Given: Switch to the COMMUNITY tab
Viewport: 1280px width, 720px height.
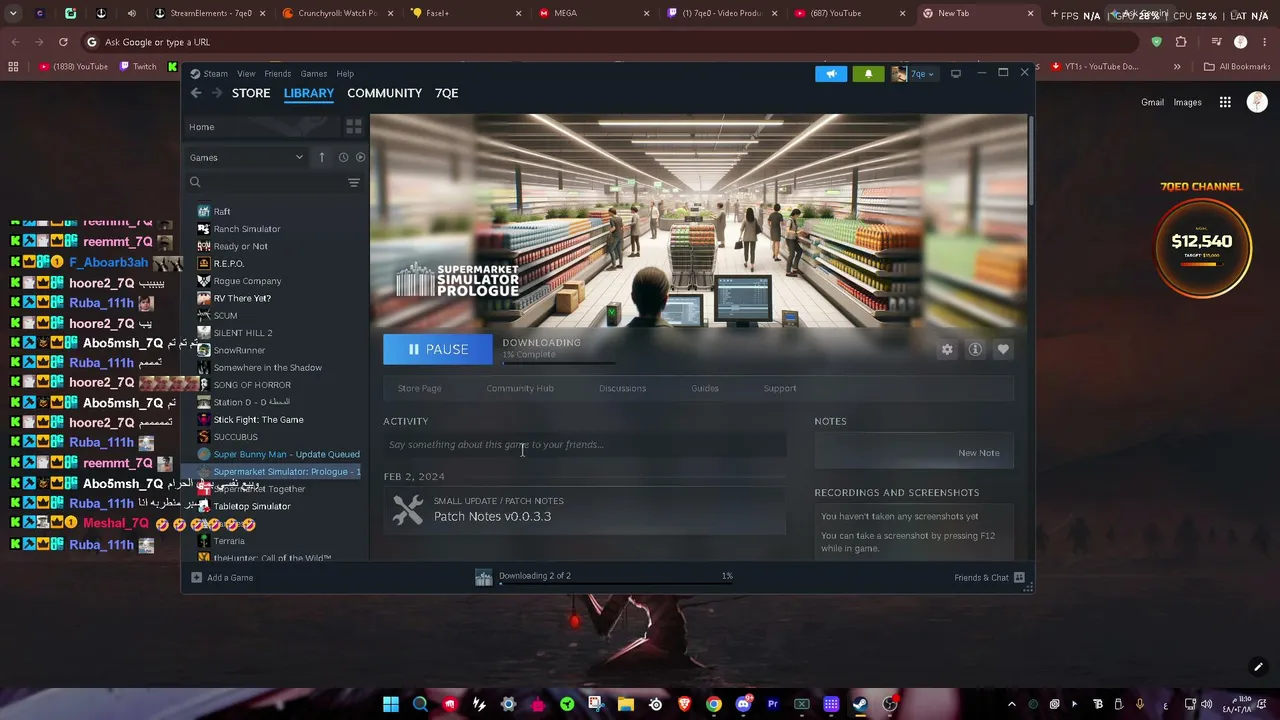Looking at the screenshot, I should pos(385,93).
